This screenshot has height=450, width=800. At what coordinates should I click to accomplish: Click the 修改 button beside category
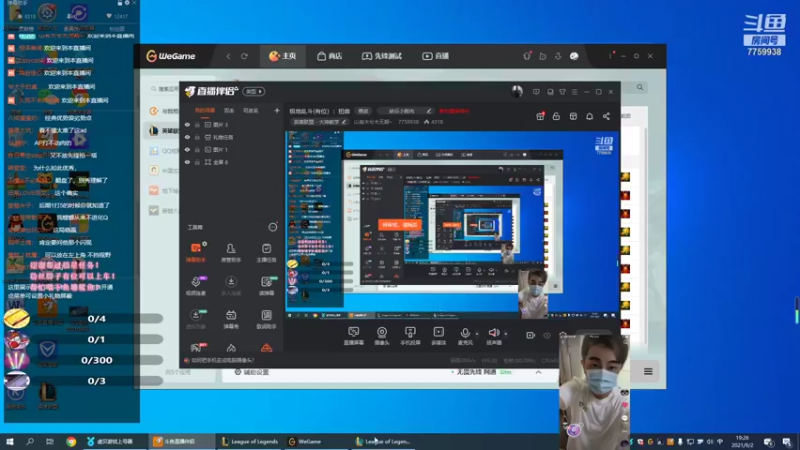(363, 111)
